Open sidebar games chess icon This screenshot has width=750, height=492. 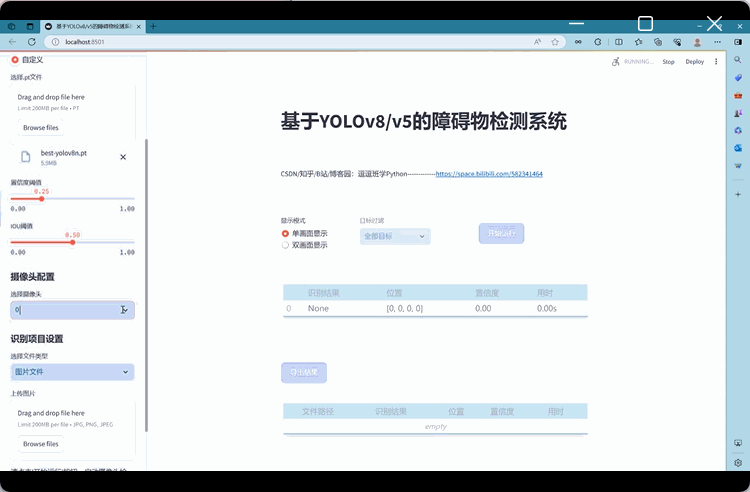click(x=738, y=113)
